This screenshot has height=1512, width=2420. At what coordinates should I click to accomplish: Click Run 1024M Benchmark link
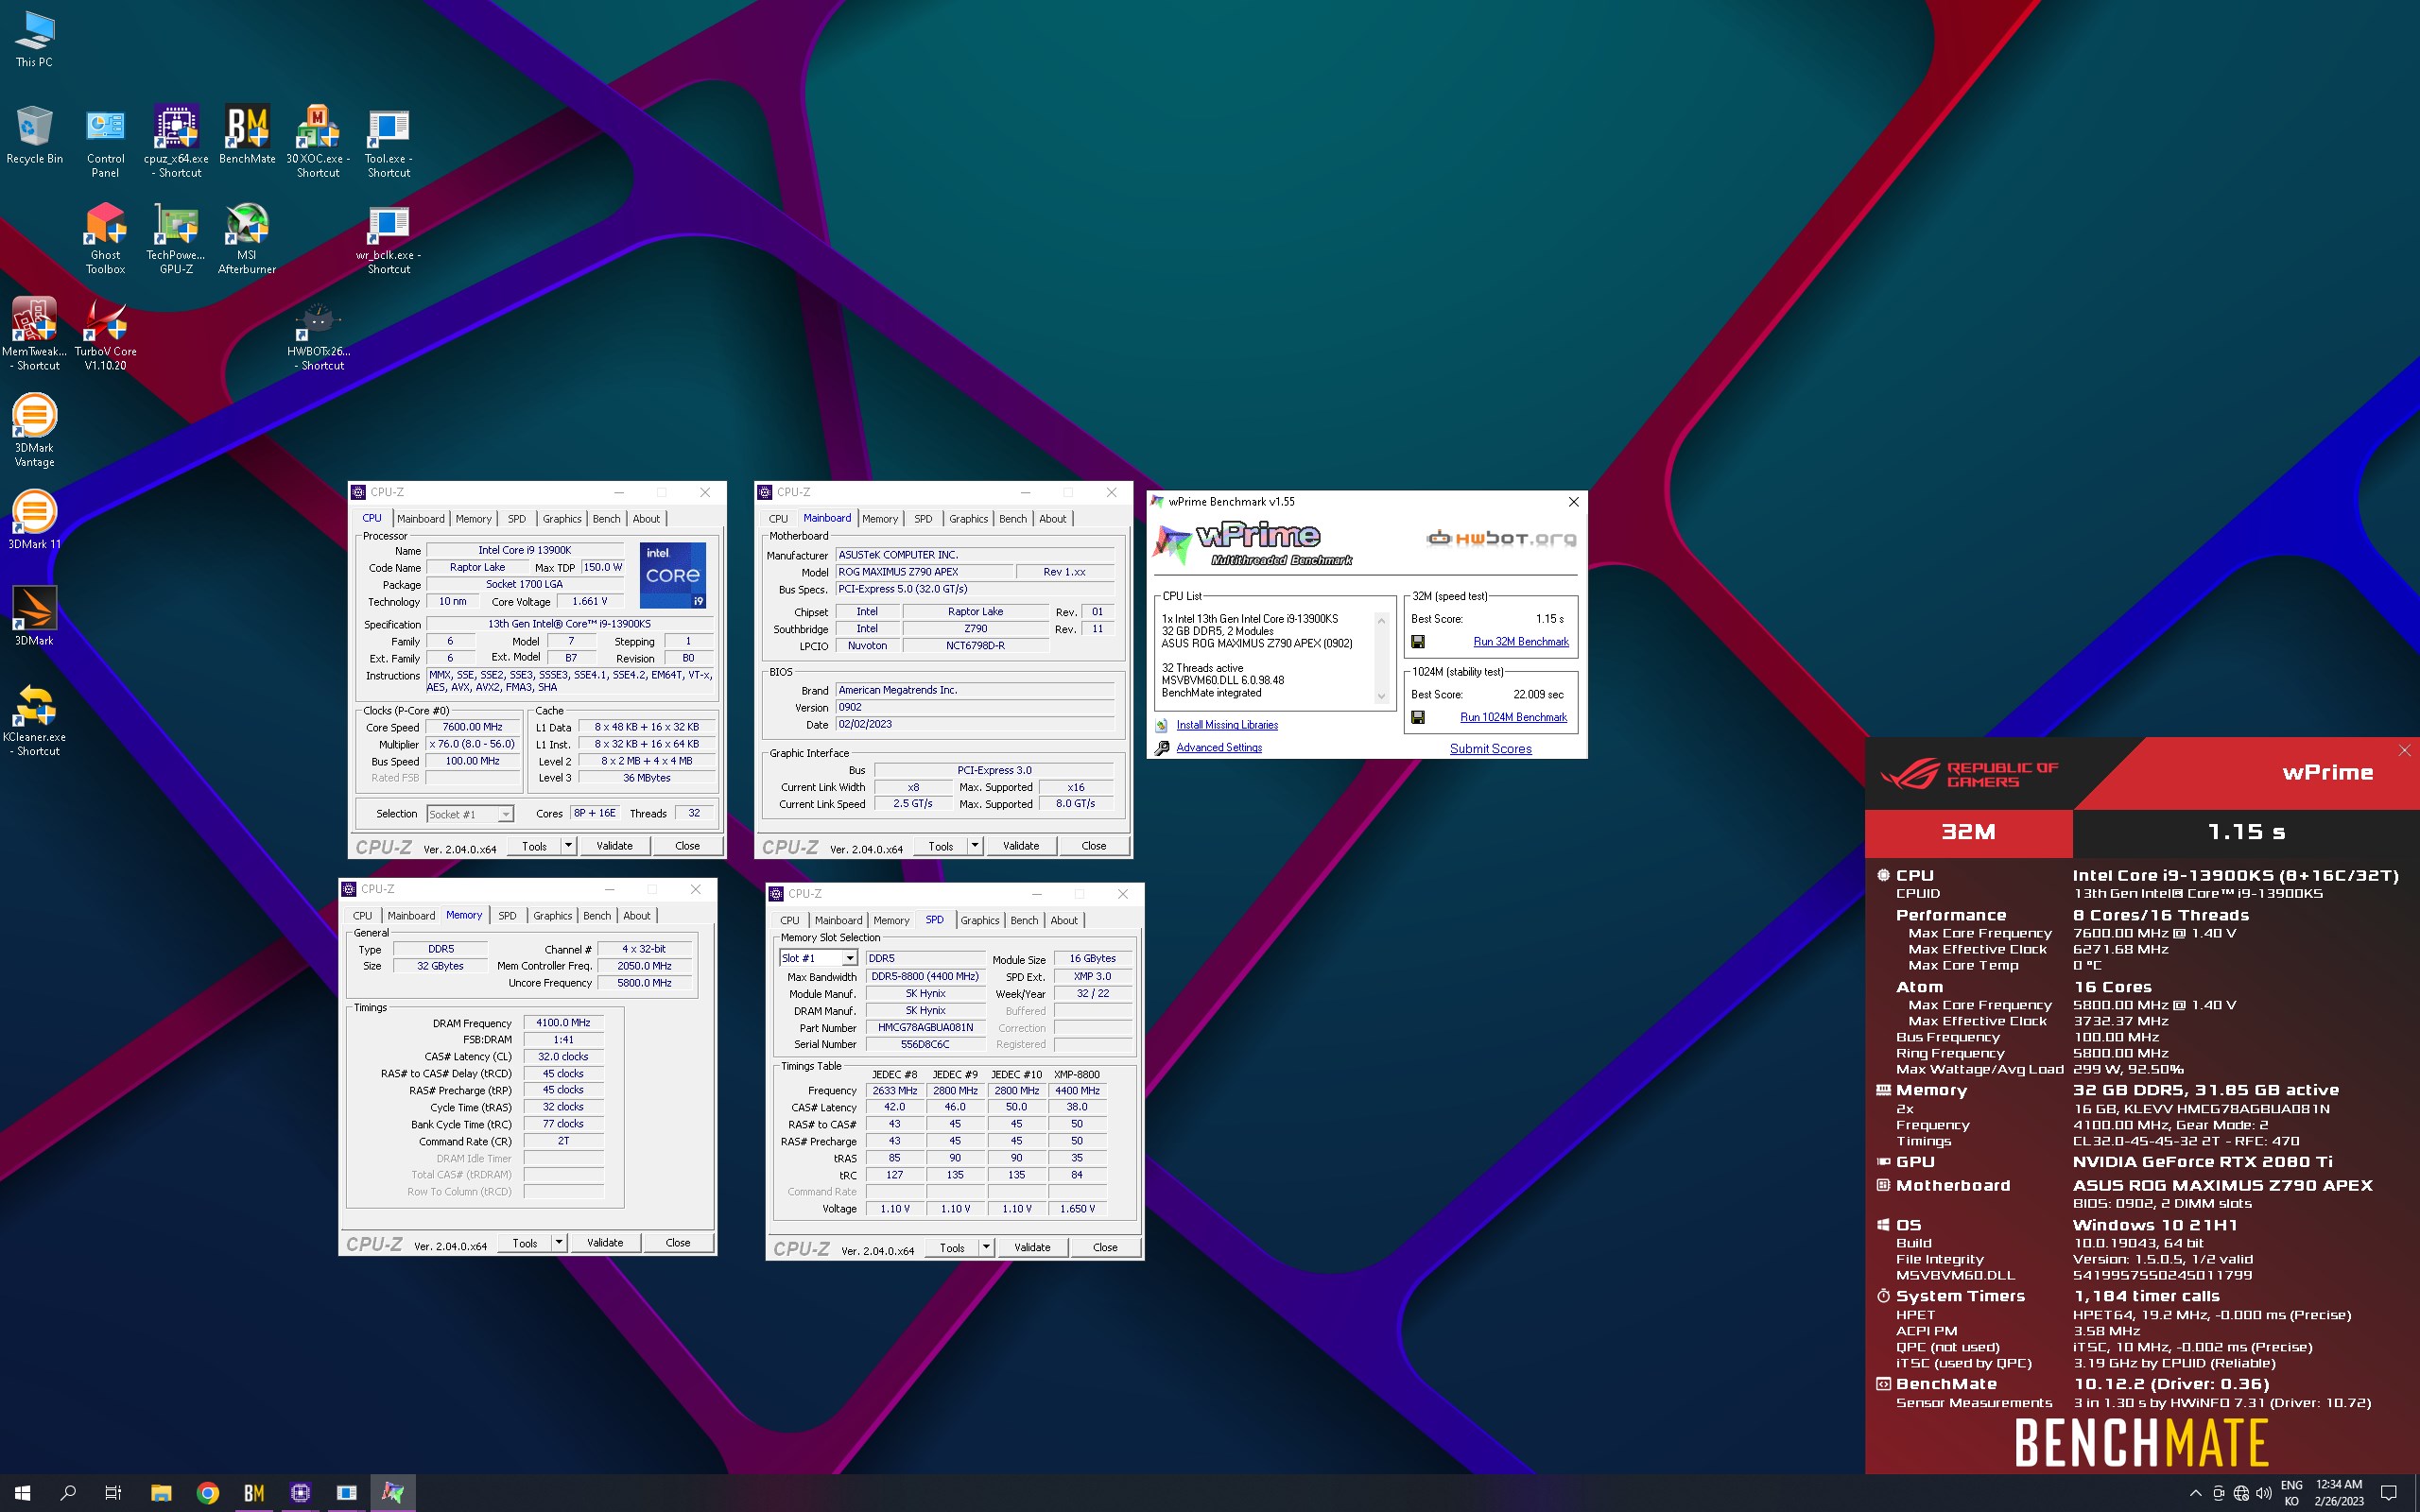tap(1513, 717)
